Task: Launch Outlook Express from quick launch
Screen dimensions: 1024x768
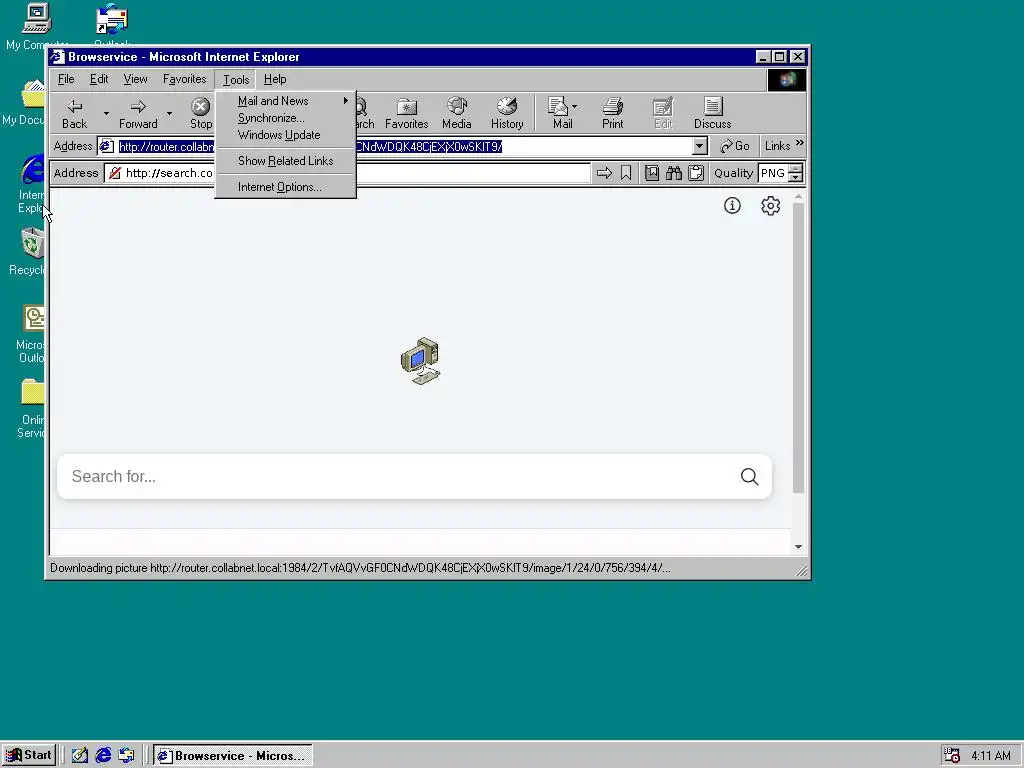Action: 126,756
